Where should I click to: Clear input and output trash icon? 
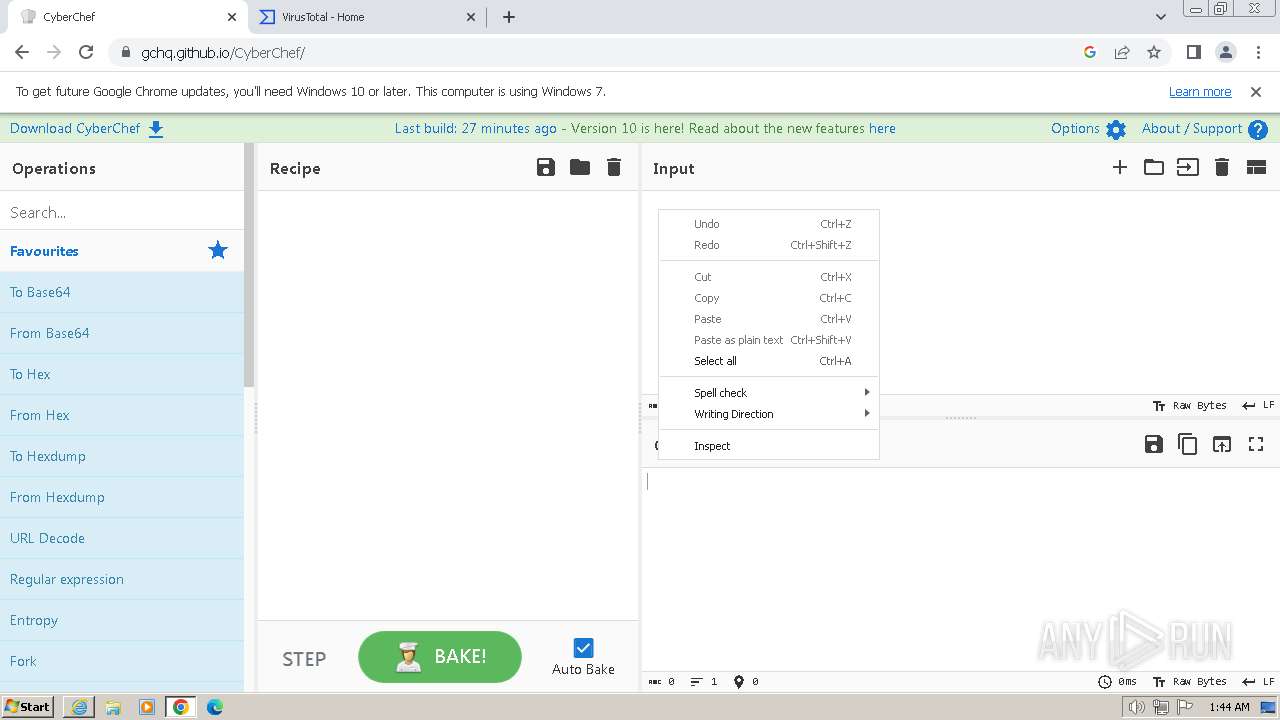pyautogui.click(x=1222, y=168)
